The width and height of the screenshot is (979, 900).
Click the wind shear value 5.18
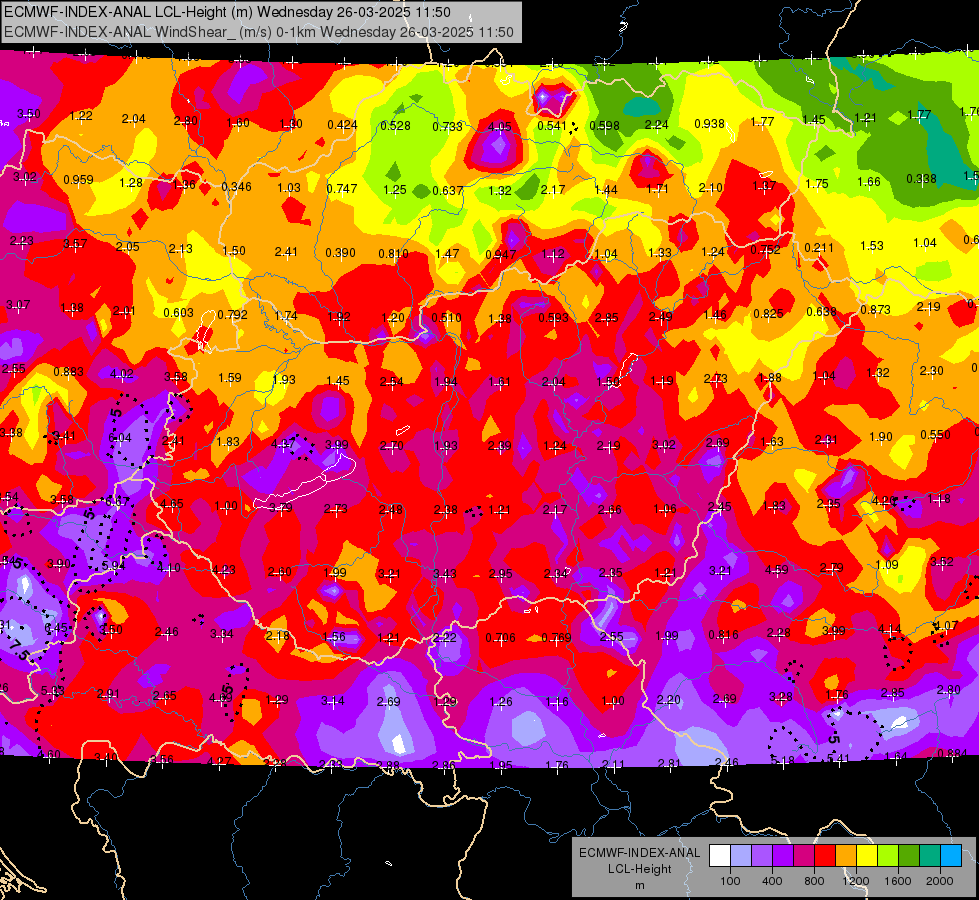tap(783, 761)
